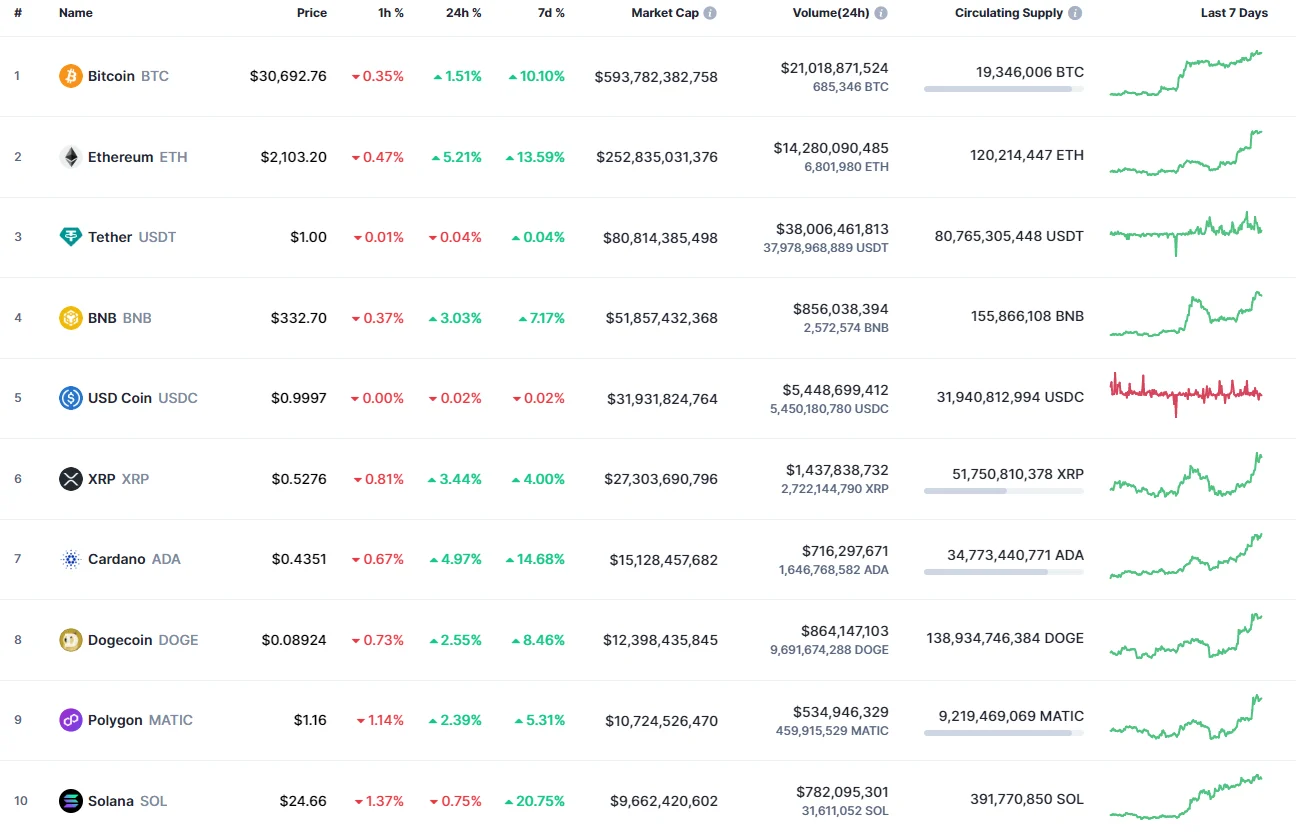Sort listings by 7d % change
Viewport: 1296px width, 837px height.
(551, 13)
